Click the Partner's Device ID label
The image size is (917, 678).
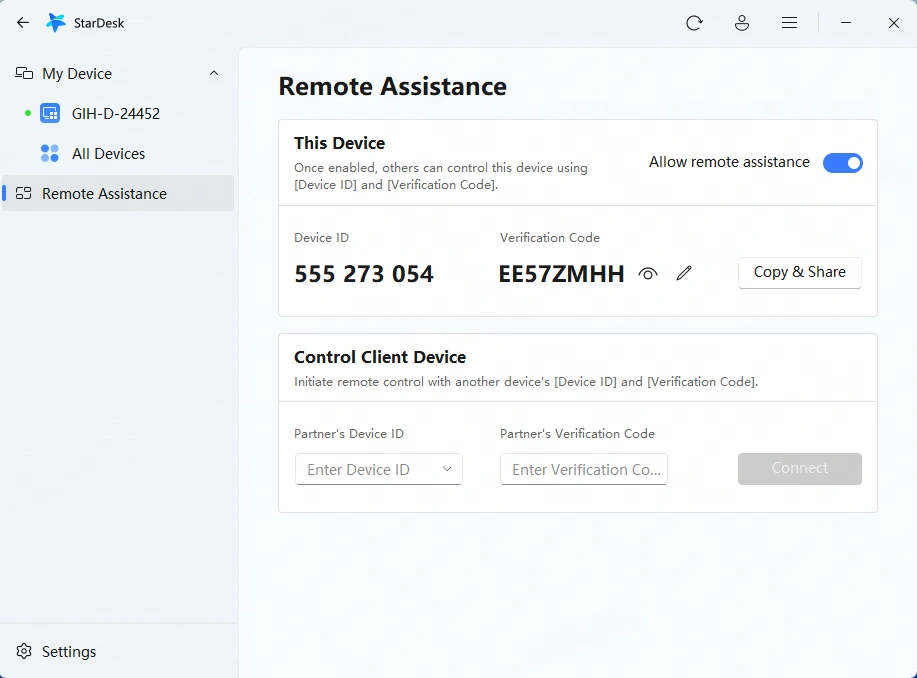(x=349, y=433)
